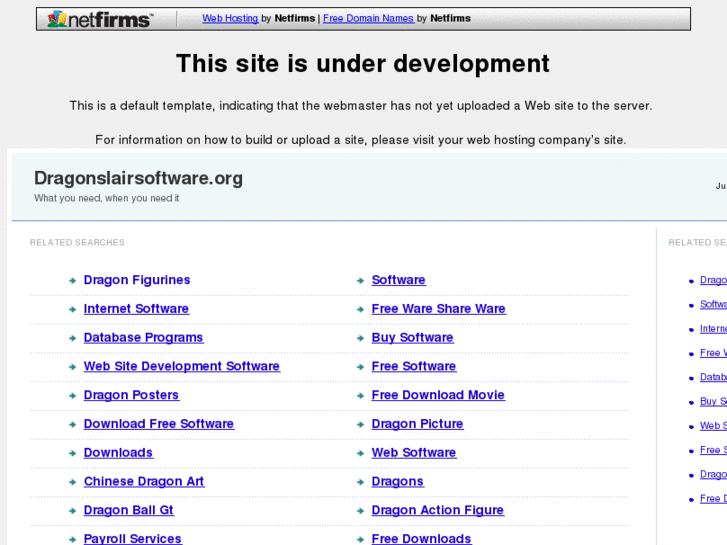Open the Database Programs search link
The image size is (727, 545).
click(143, 338)
